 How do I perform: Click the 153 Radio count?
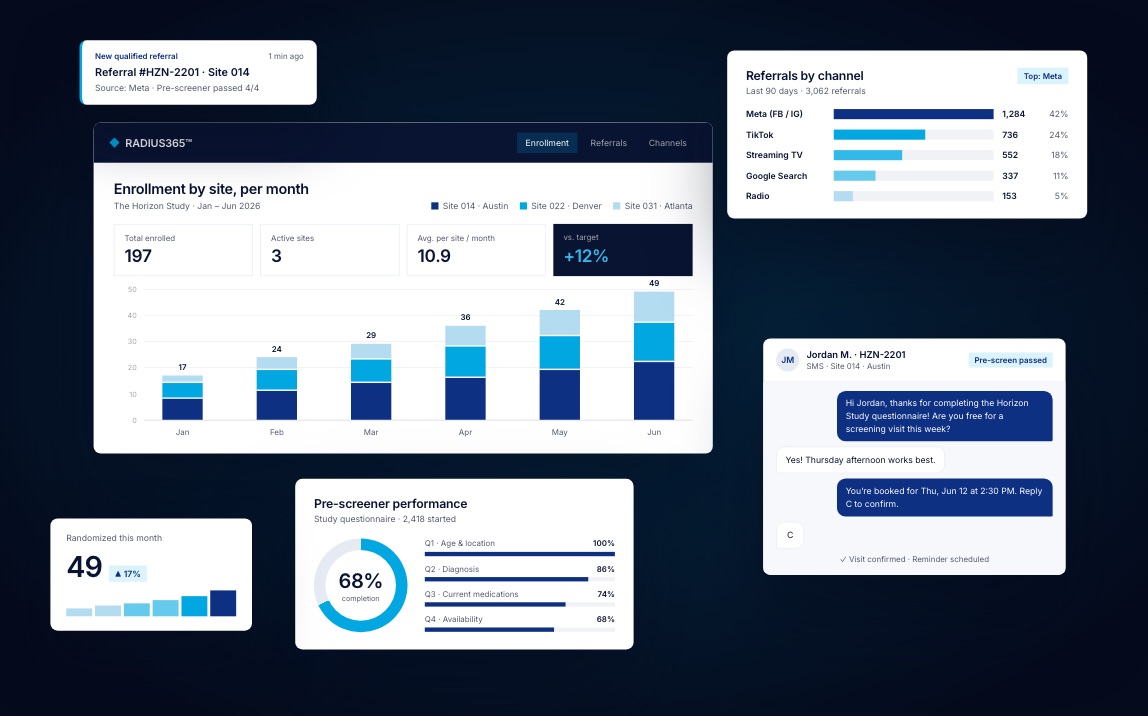click(x=1010, y=196)
